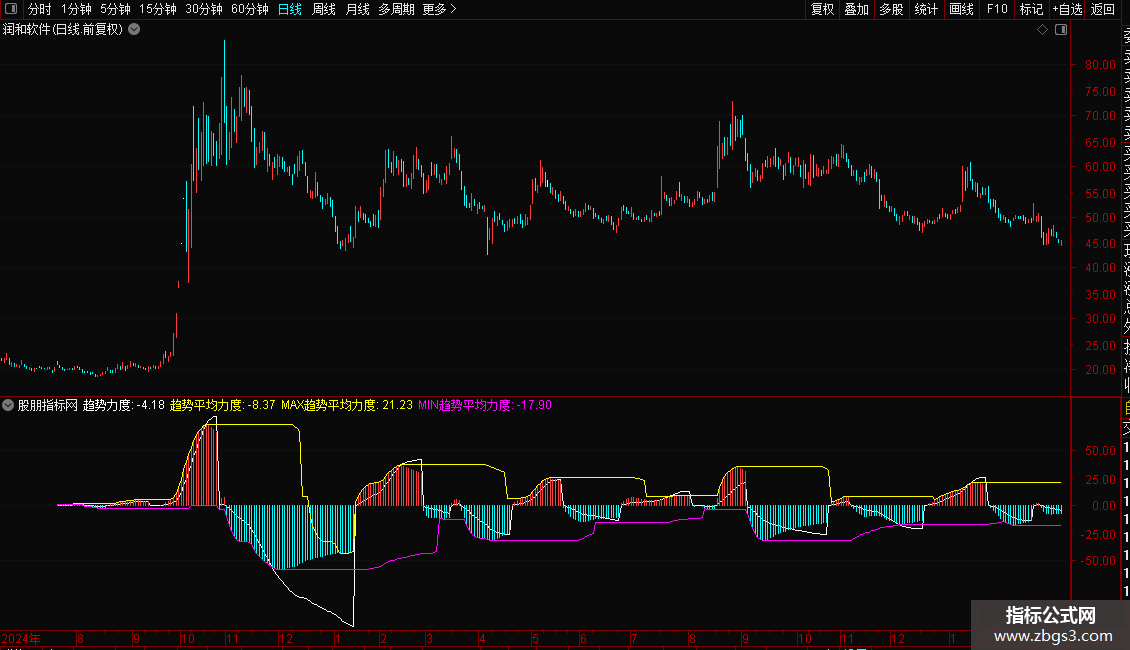Open the 复权 adjustment menu

coord(822,9)
